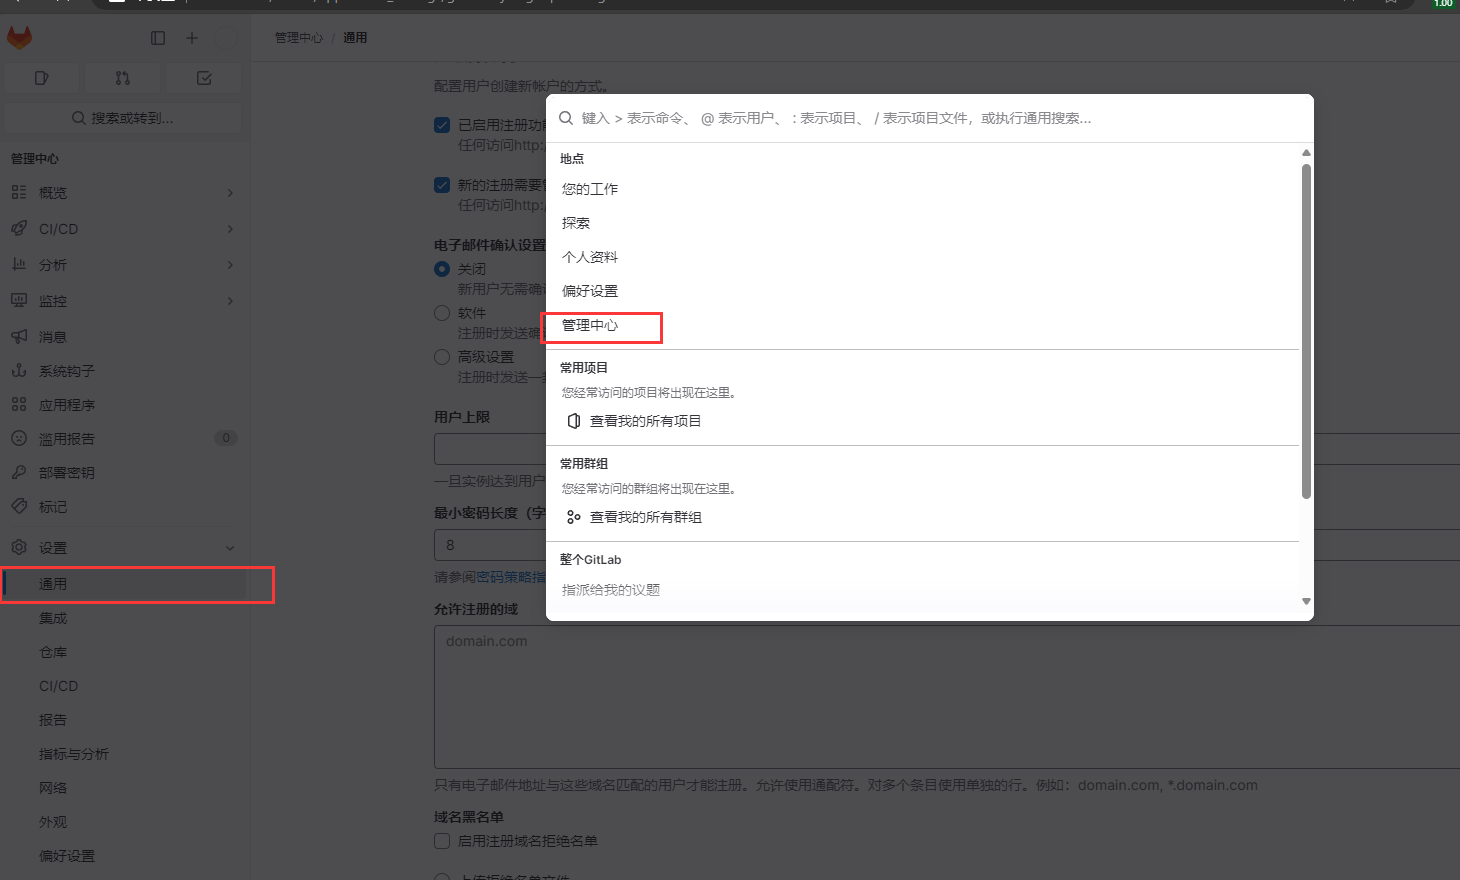Screen dimensions: 1460x880
Task: Click the 设置 gear icon
Action: coord(19,547)
